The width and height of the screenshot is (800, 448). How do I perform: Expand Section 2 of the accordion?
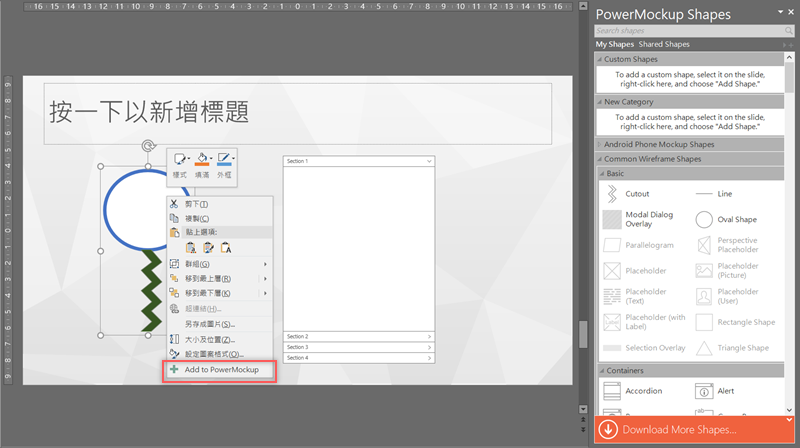357,337
